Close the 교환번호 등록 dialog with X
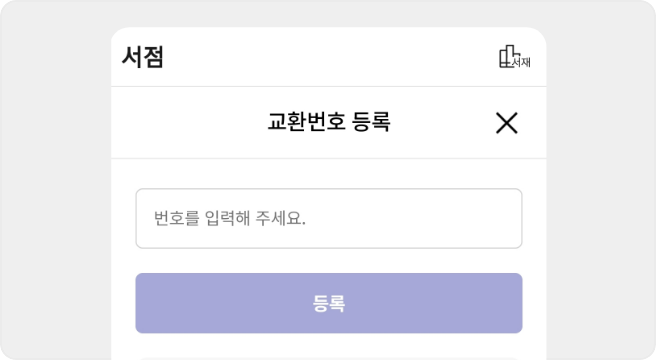The image size is (656, 360). 507,123
